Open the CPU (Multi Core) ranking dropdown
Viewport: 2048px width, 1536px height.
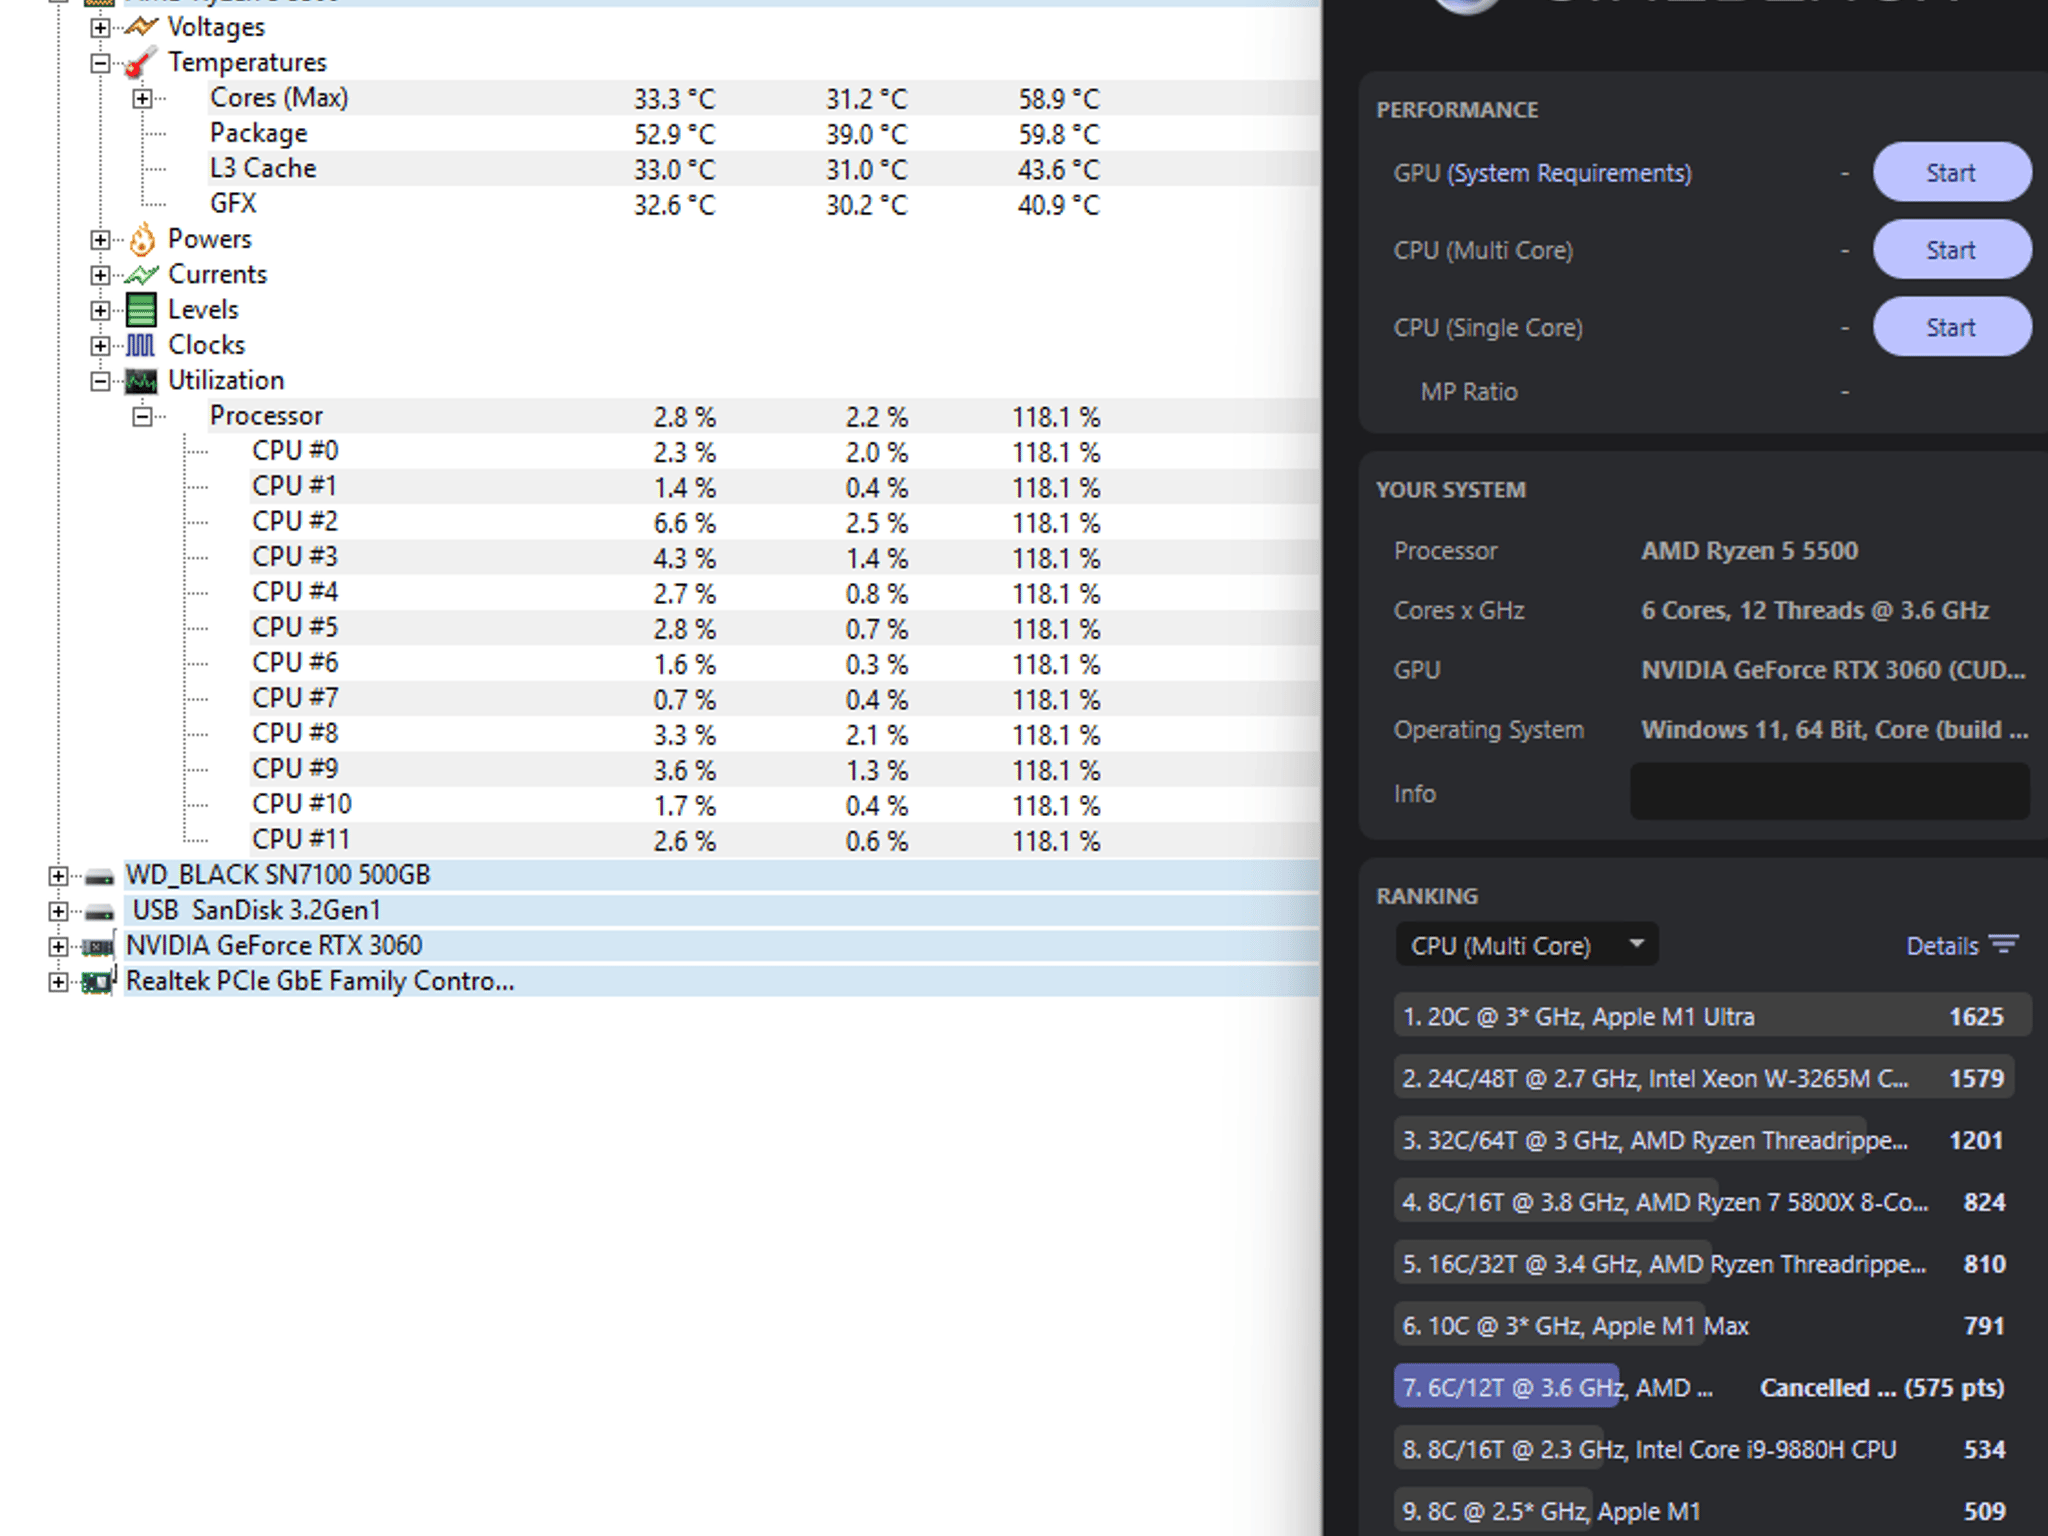pos(1526,945)
